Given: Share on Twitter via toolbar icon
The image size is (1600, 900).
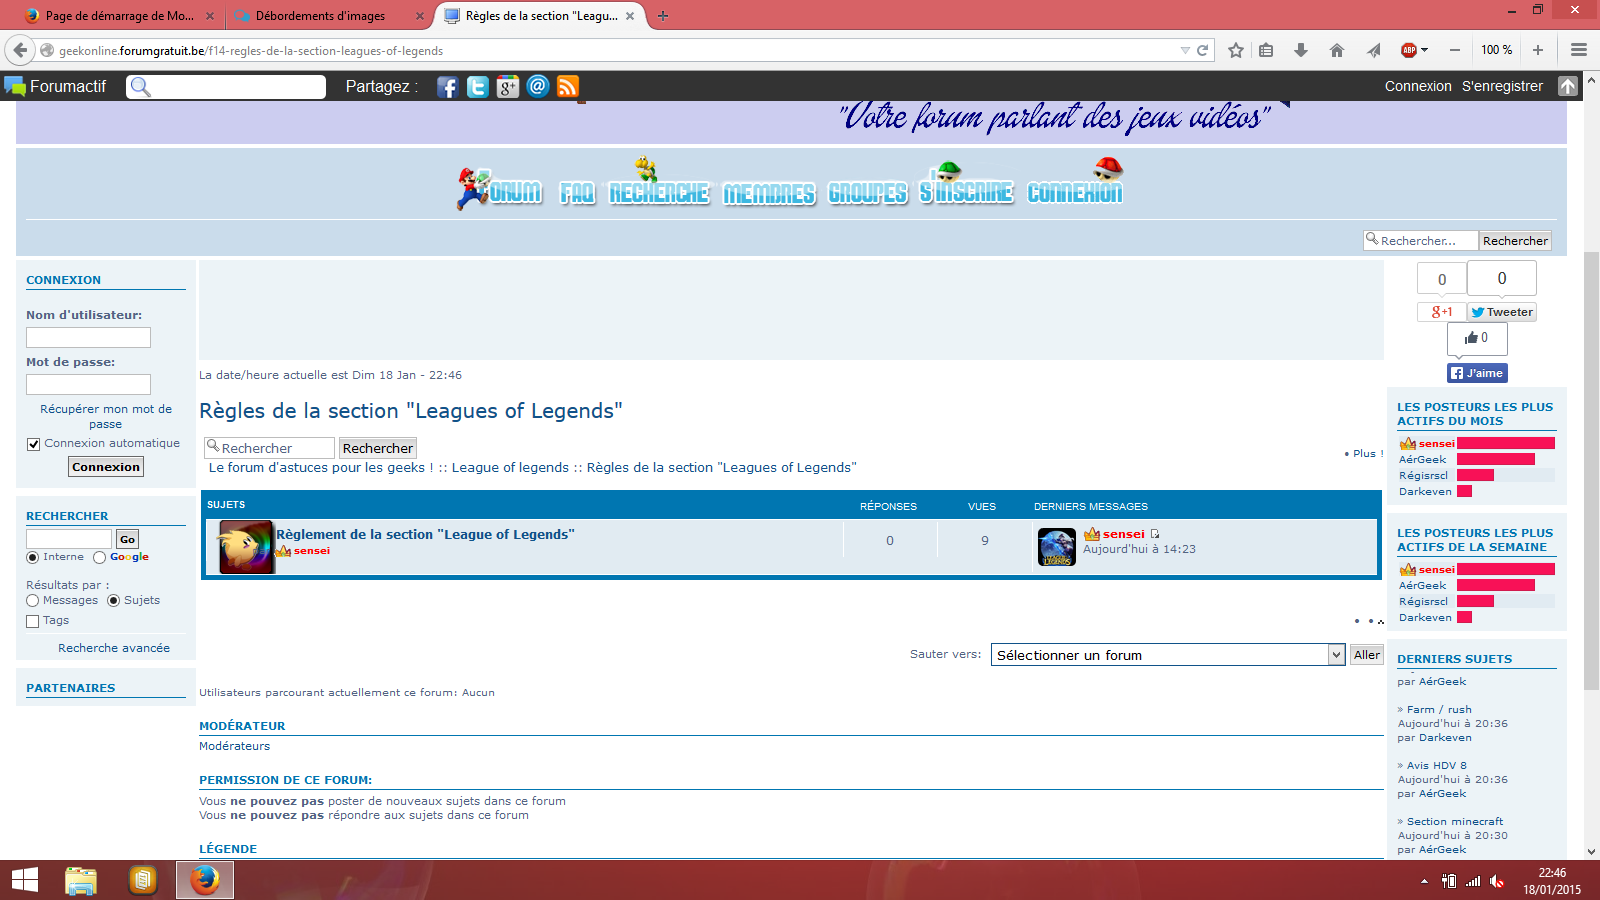Looking at the screenshot, I should point(477,87).
